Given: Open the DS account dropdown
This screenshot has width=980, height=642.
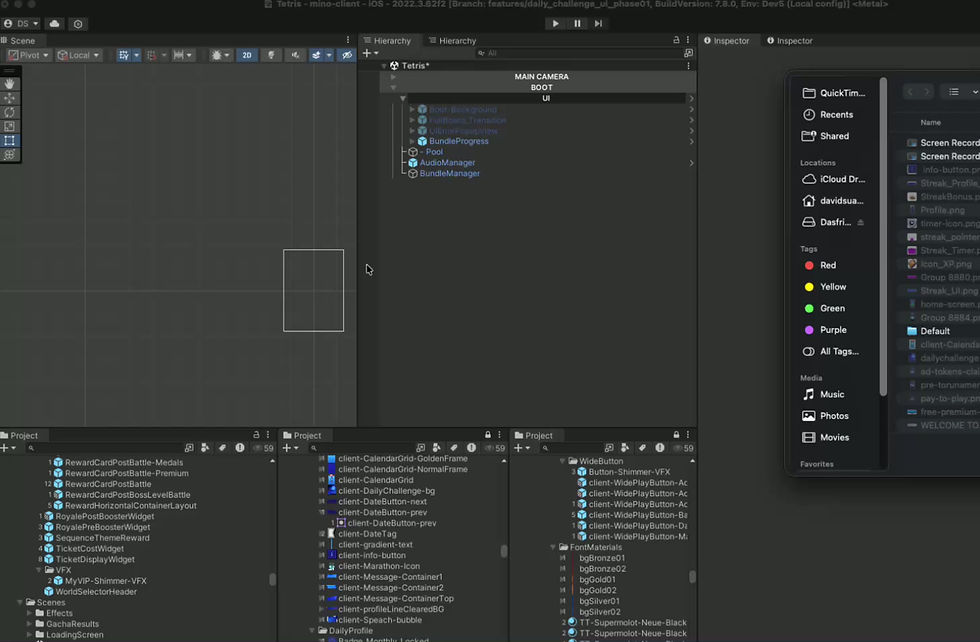Looking at the screenshot, I should point(21,24).
